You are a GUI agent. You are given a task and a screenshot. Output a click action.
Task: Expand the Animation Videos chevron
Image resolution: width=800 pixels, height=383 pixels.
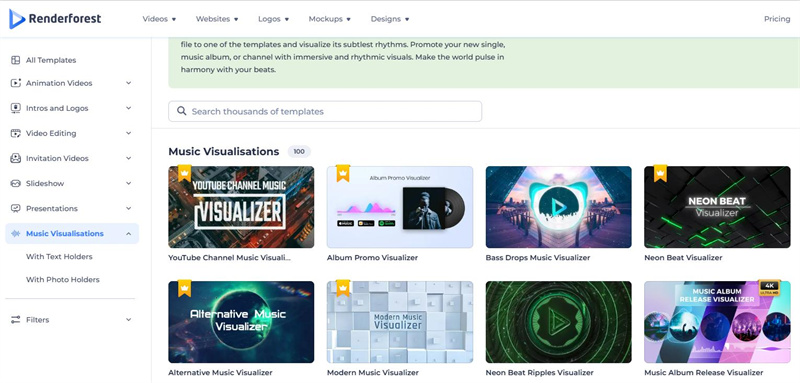coord(129,83)
